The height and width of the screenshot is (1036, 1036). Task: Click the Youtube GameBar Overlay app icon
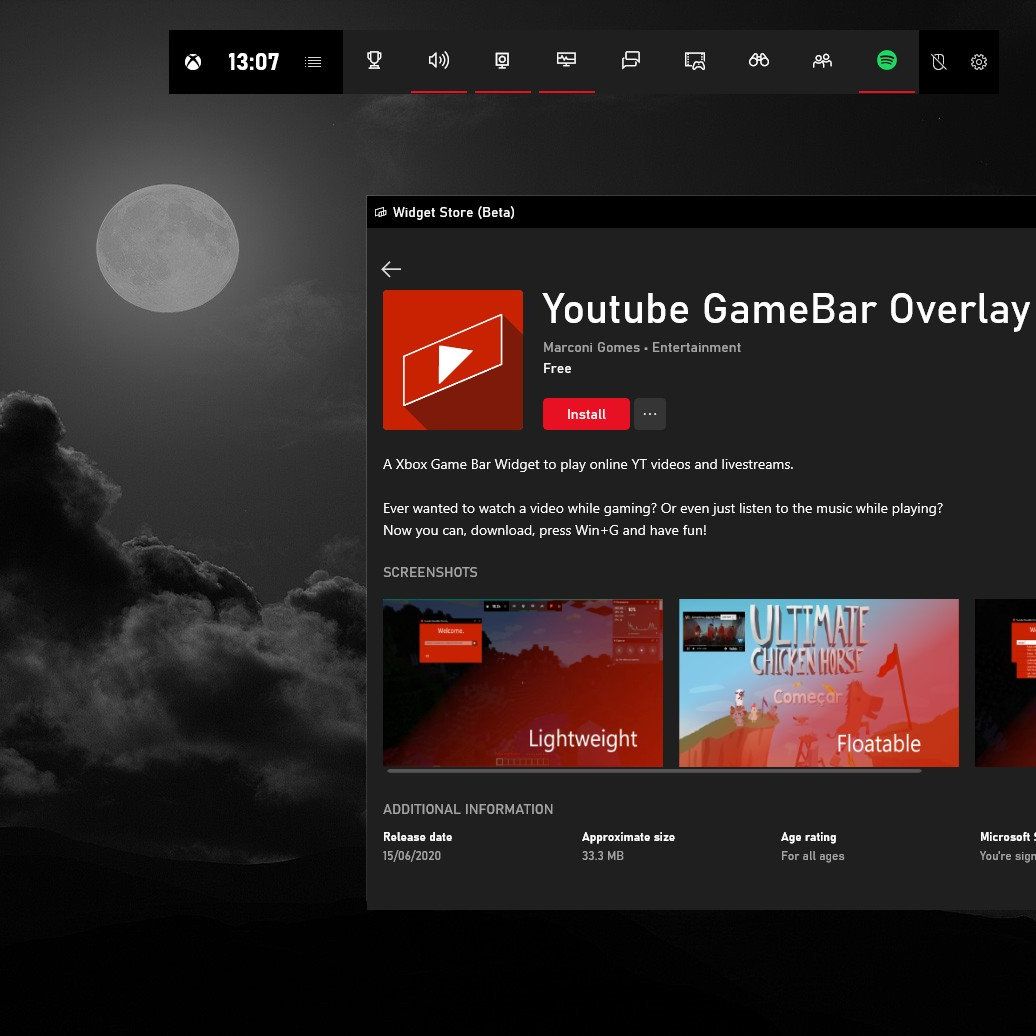click(x=453, y=360)
